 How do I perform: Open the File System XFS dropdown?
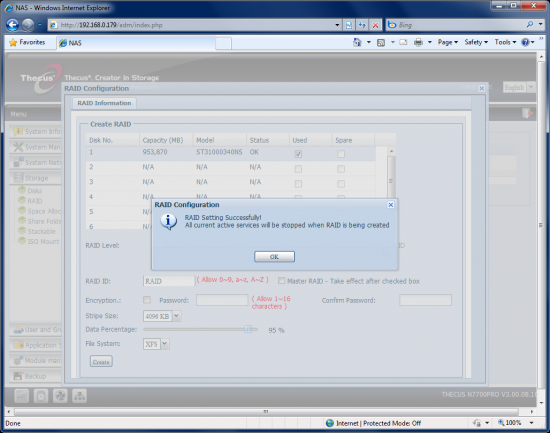[165, 344]
